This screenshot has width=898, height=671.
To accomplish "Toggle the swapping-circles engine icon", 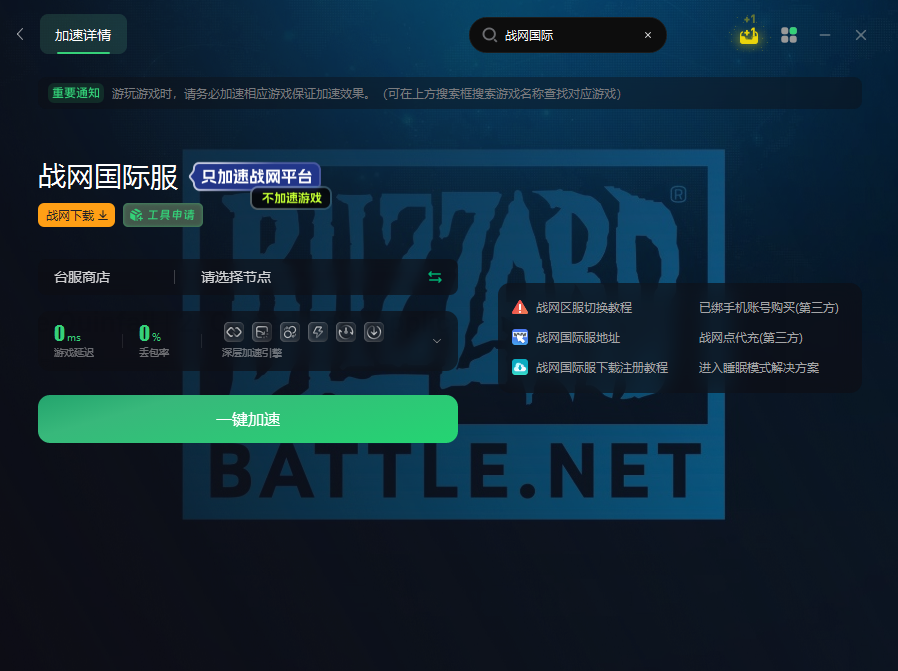I will pos(290,331).
